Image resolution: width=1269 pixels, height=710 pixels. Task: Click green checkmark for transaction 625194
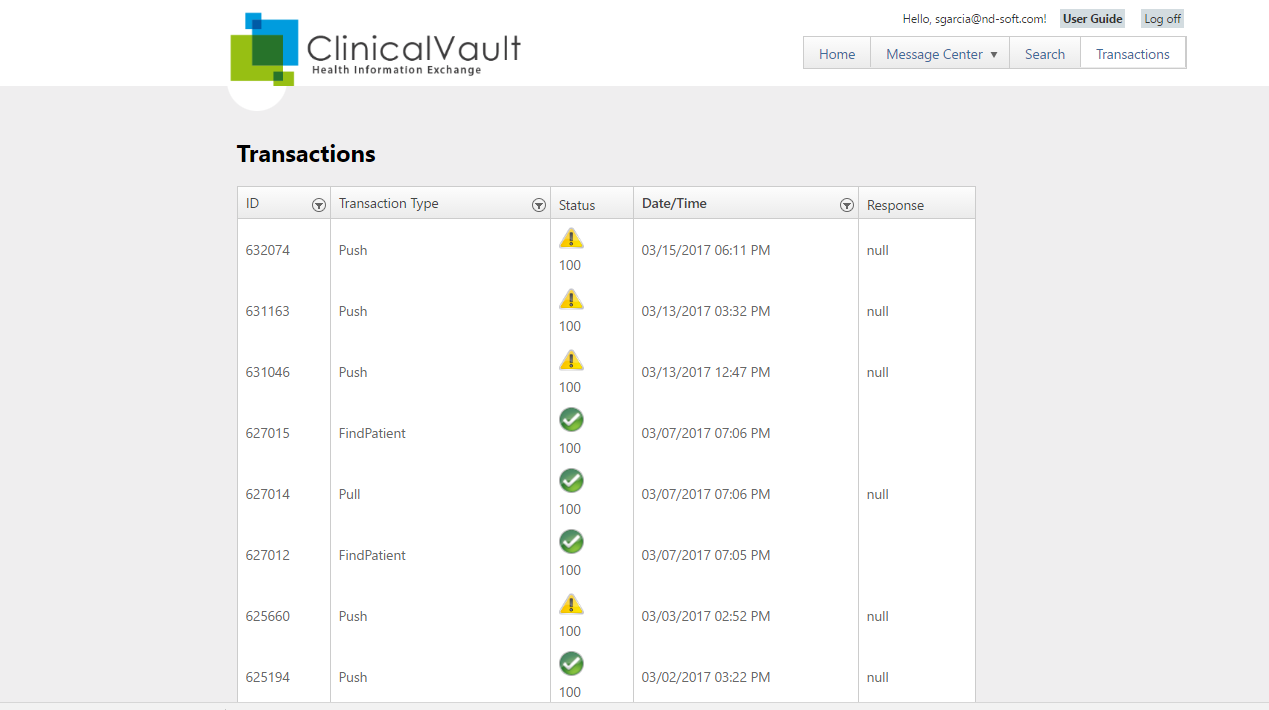(571, 664)
